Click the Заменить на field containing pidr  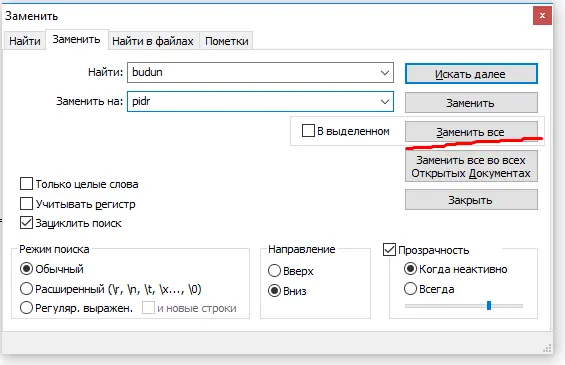(x=260, y=102)
